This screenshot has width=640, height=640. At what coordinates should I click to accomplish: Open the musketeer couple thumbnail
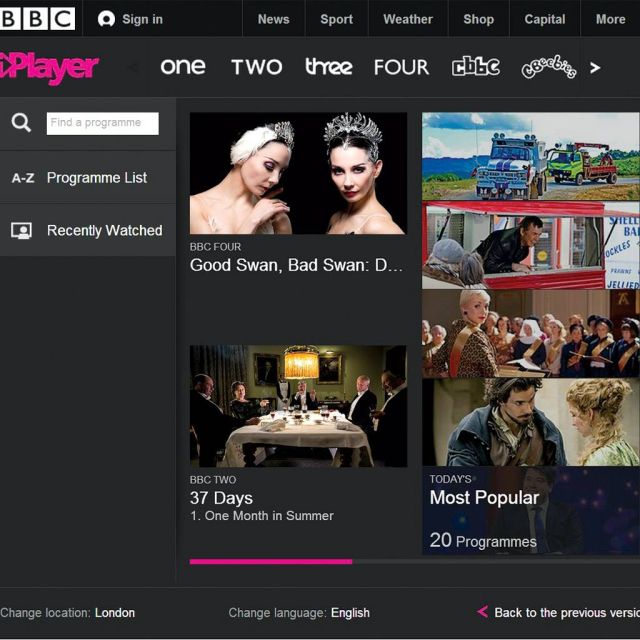(x=531, y=422)
